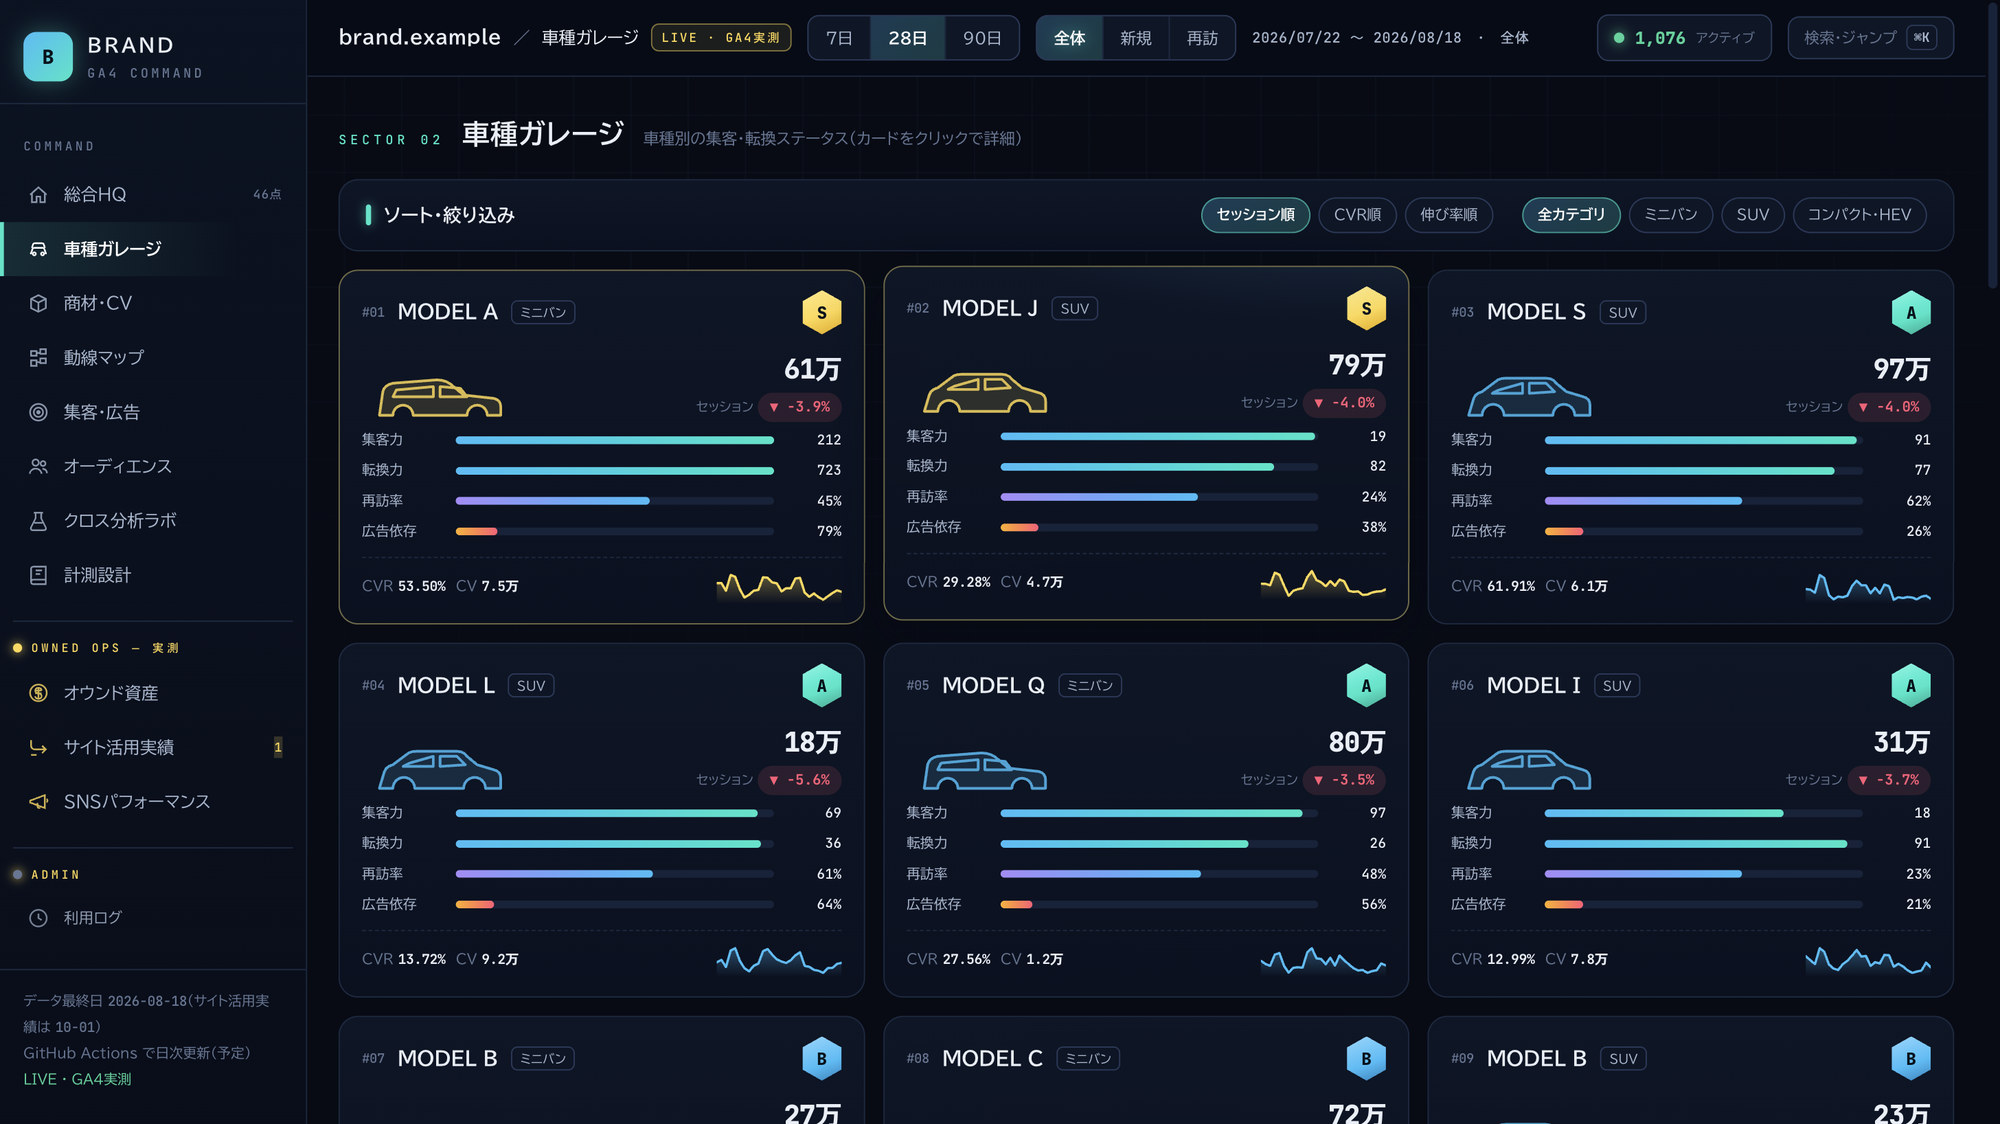This screenshot has height=1124, width=2000.
Task: Click the page's vertical scrollbar
Action: (x=1993, y=144)
